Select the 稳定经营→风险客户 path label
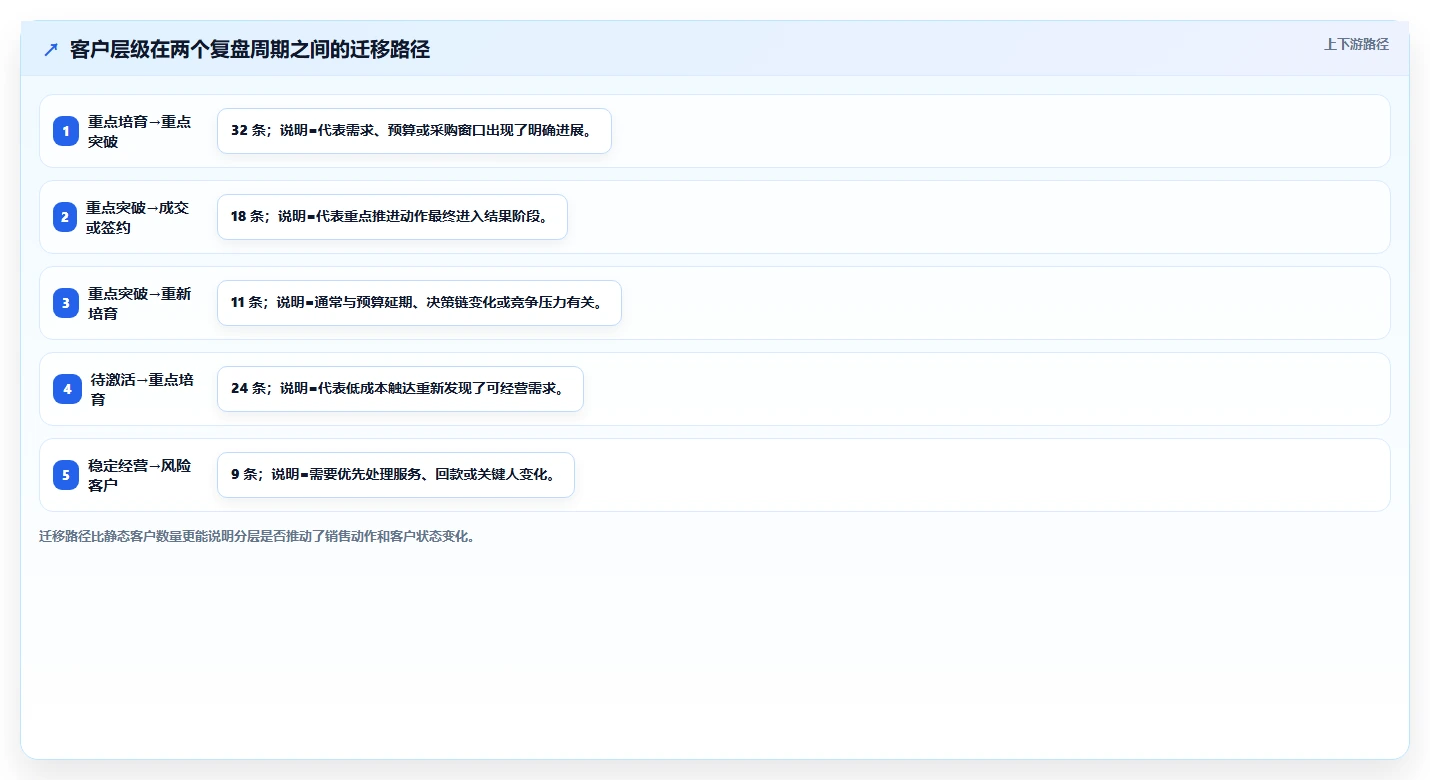Viewport: 1430px width, 780px height. pyautogui.click(x=139, y=475)
